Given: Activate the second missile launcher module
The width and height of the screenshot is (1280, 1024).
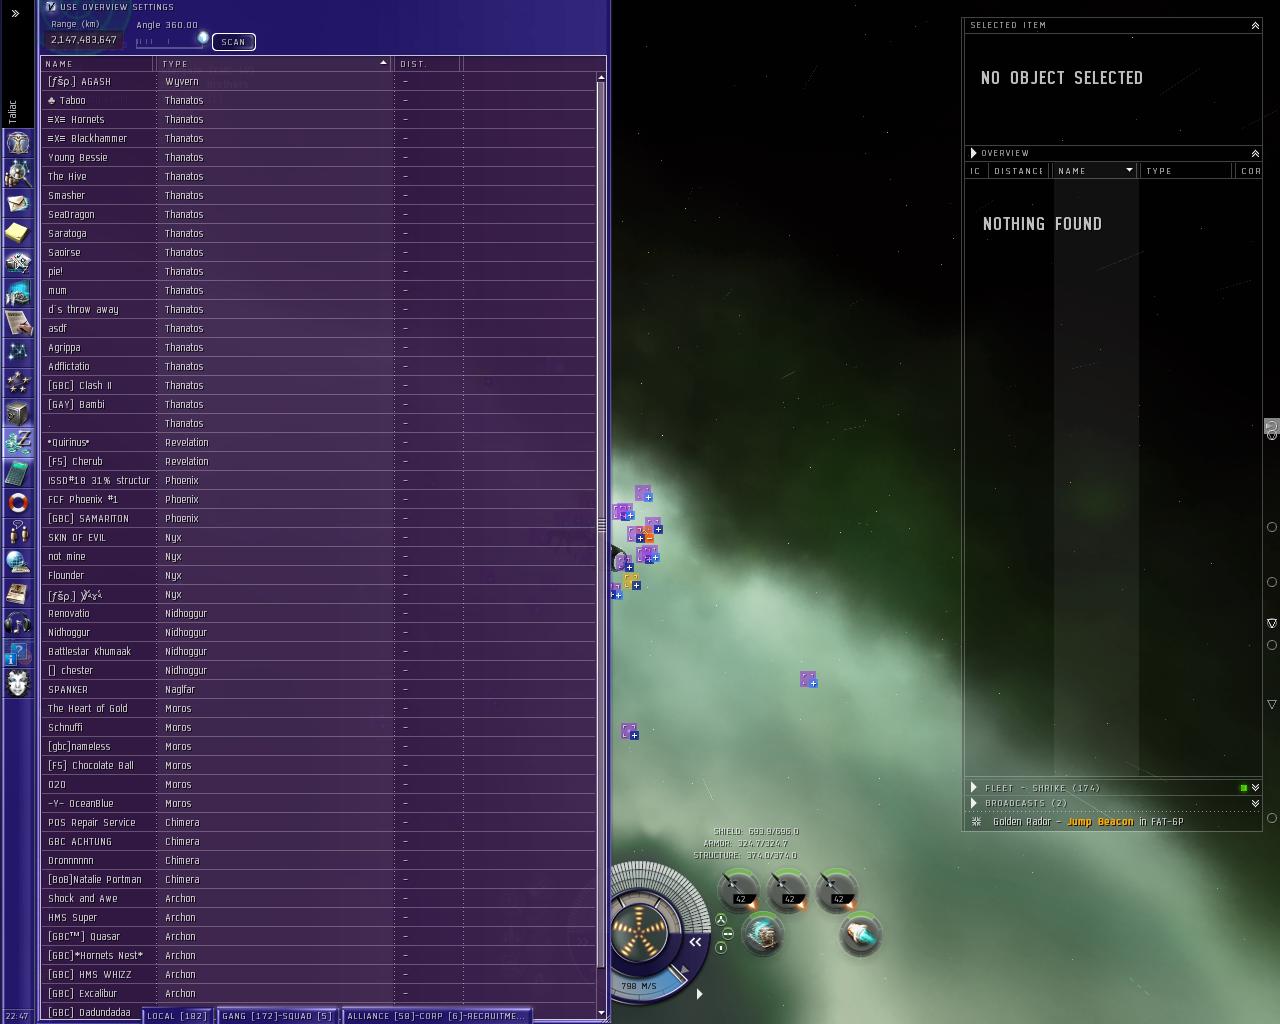Looking at the screenshot, I should tap(788, 890).
